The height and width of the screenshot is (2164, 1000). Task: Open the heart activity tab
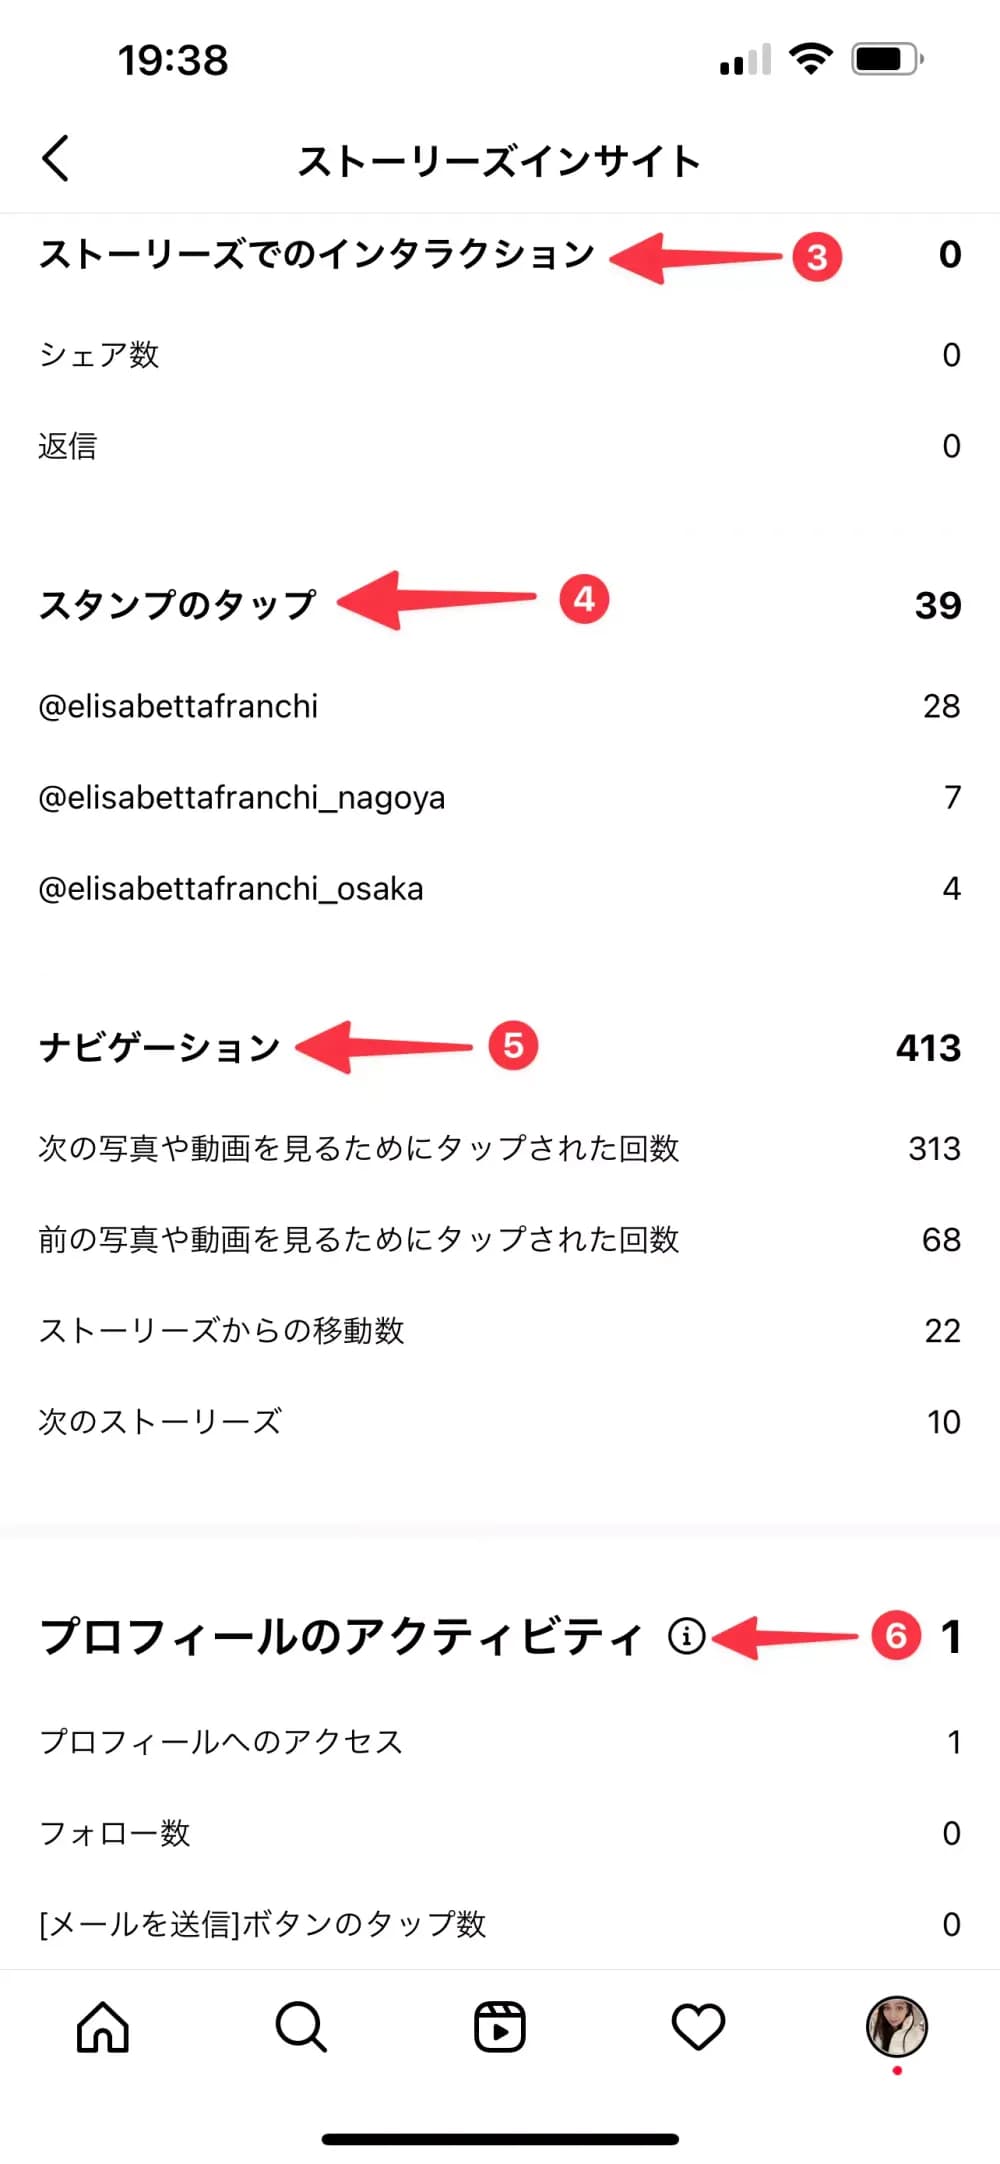point(698,2027)
